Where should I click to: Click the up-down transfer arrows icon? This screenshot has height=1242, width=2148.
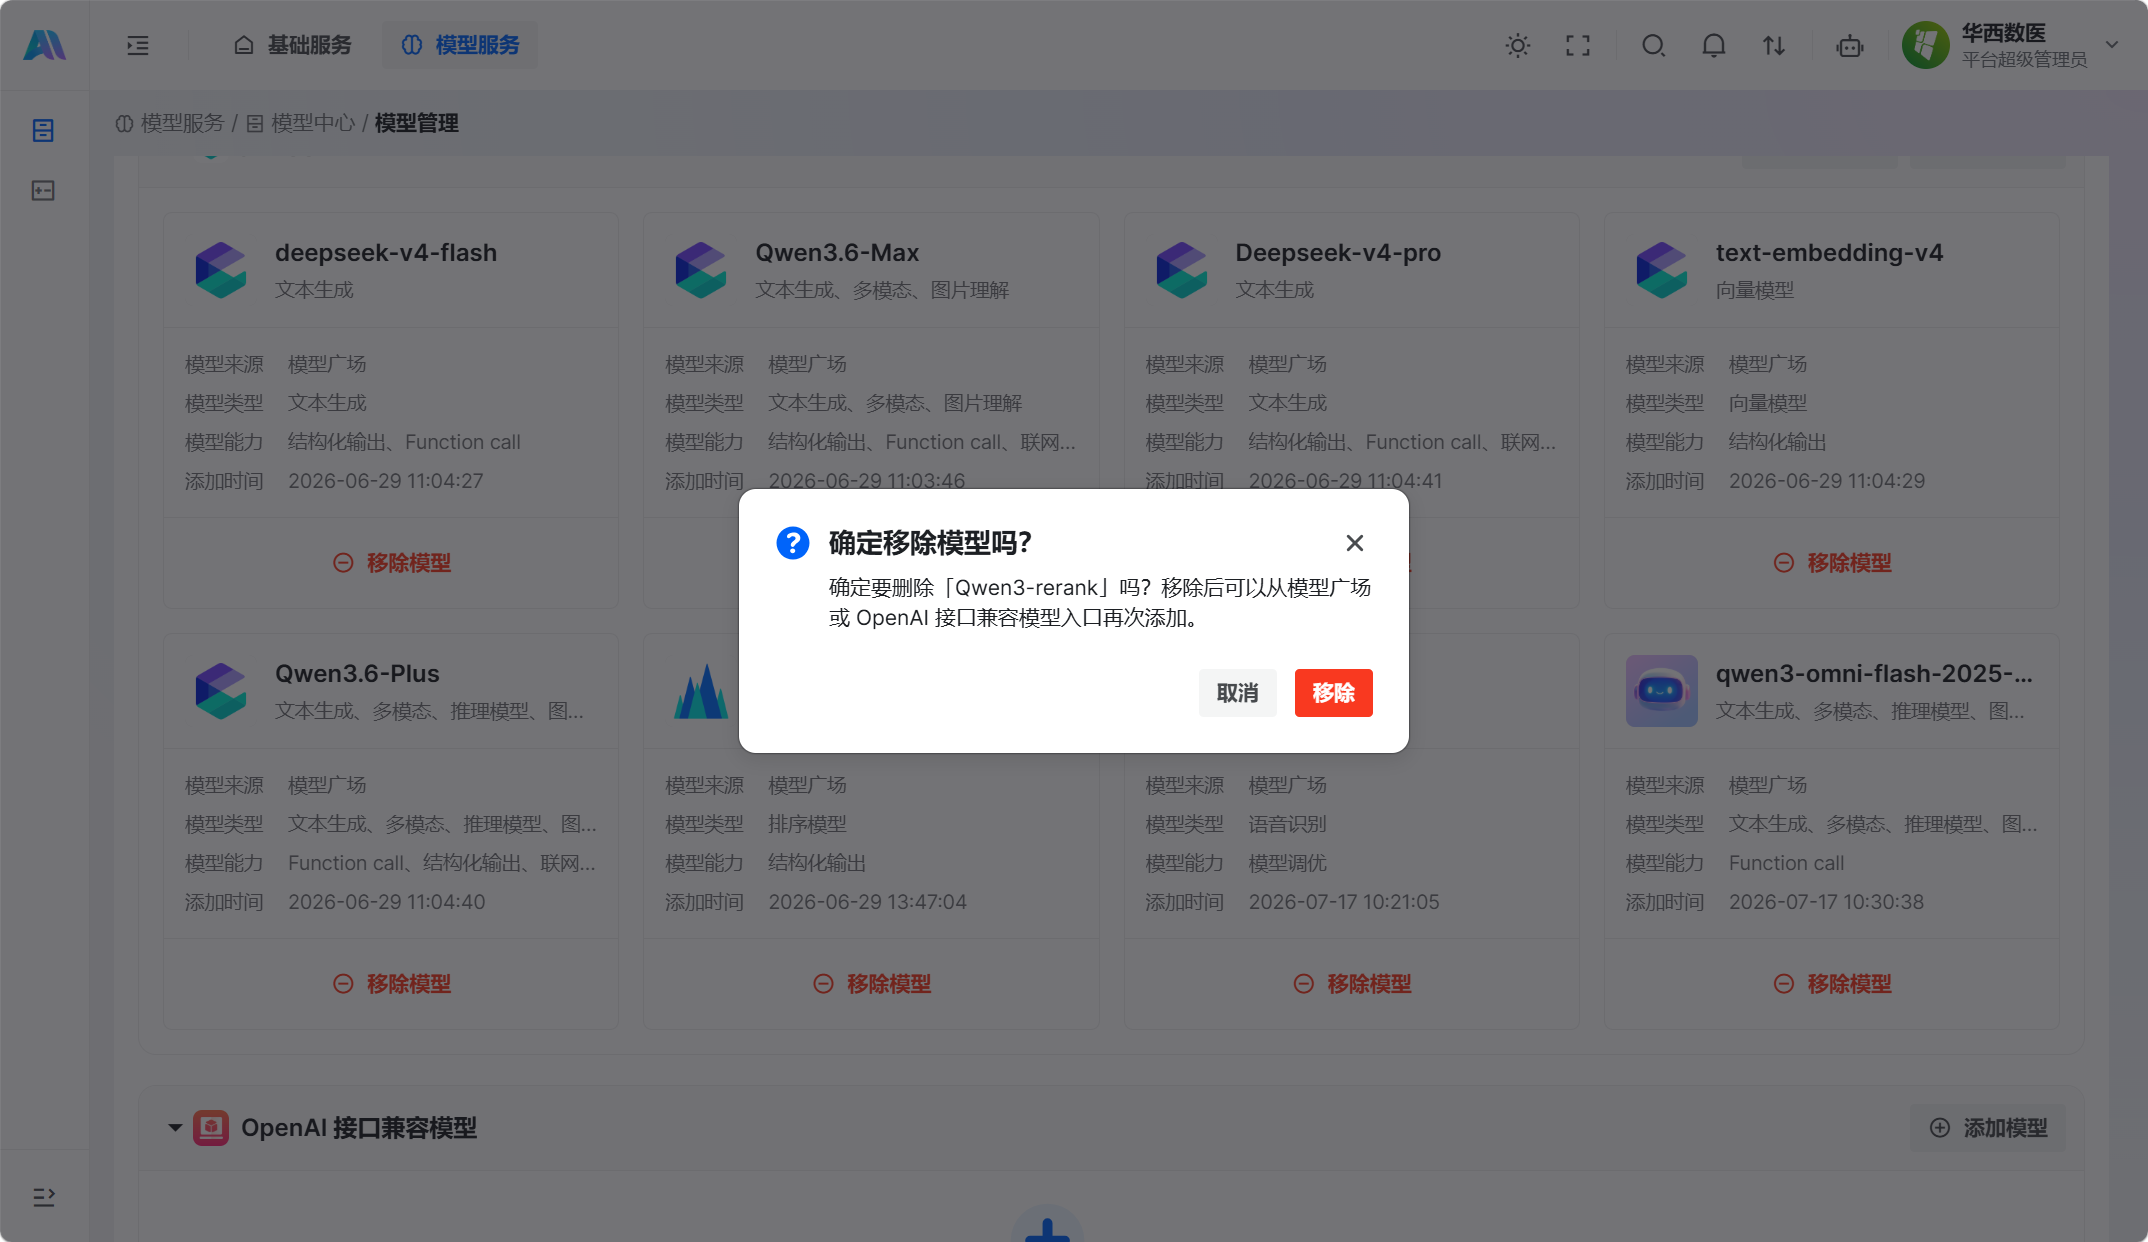tap(1774, 45)
